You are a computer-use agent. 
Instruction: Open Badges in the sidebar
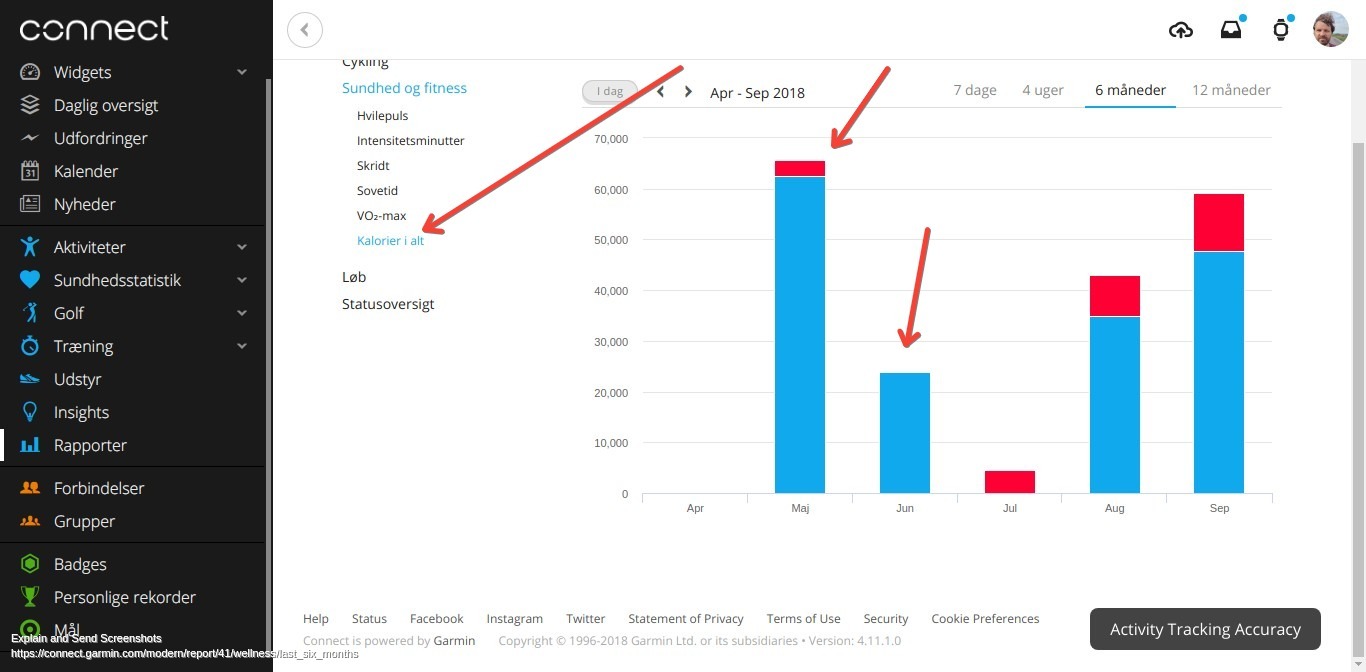point(80,564)
